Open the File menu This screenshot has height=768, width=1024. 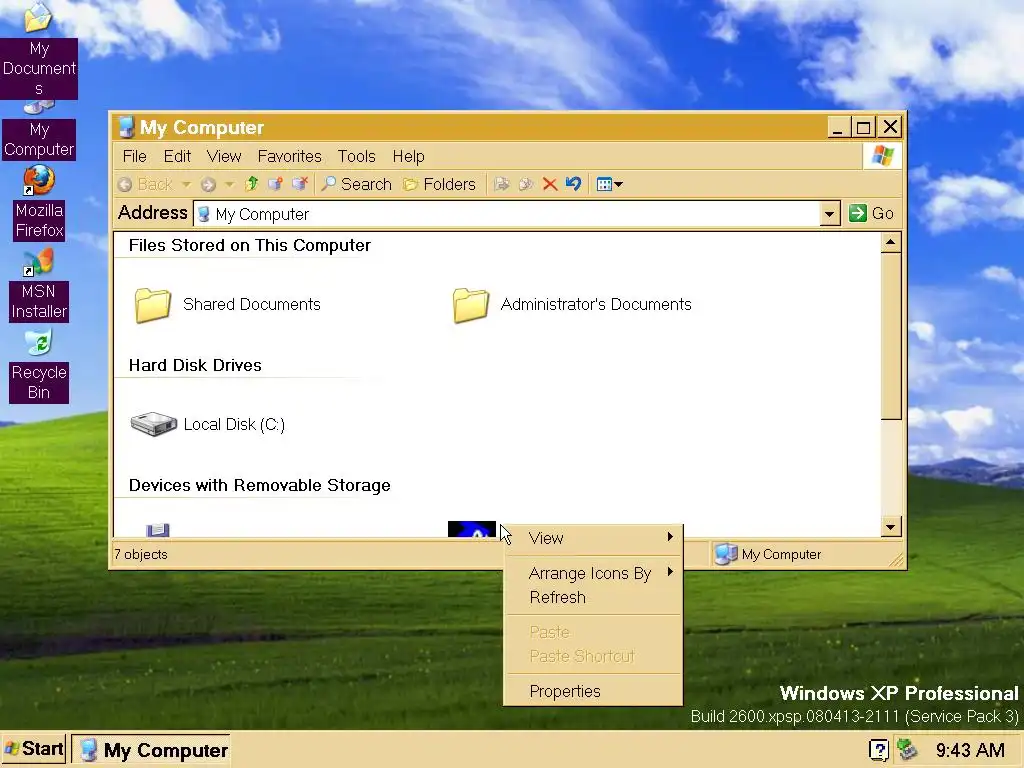coord(135,157)
